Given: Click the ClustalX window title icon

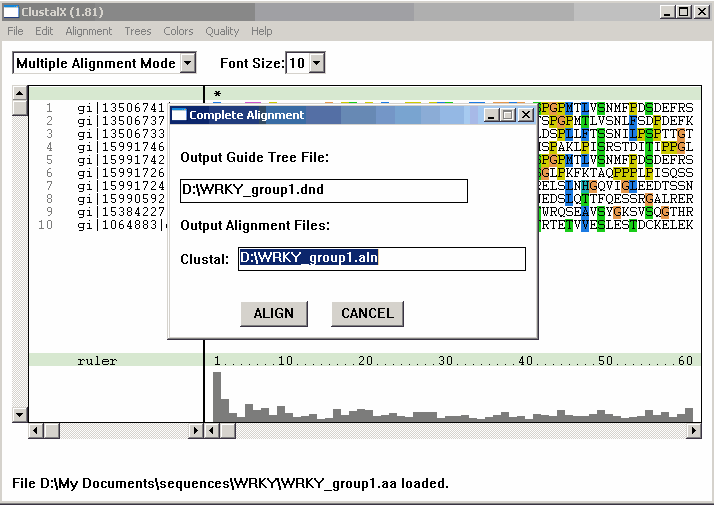Looking at the screenshot, I should [11, 12].
